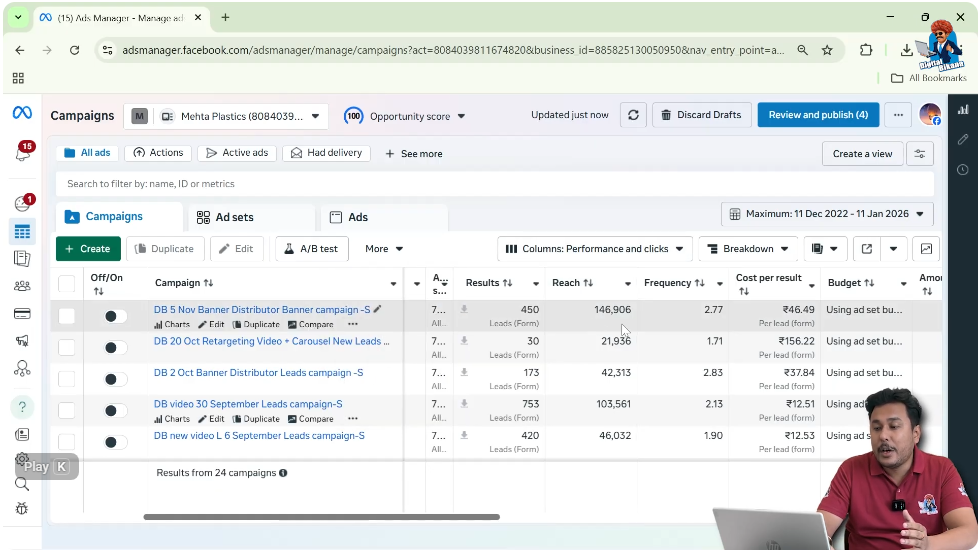
Task: Toggle on the DB 20 Oct Retargeting campaign
Action: [114, 347]
